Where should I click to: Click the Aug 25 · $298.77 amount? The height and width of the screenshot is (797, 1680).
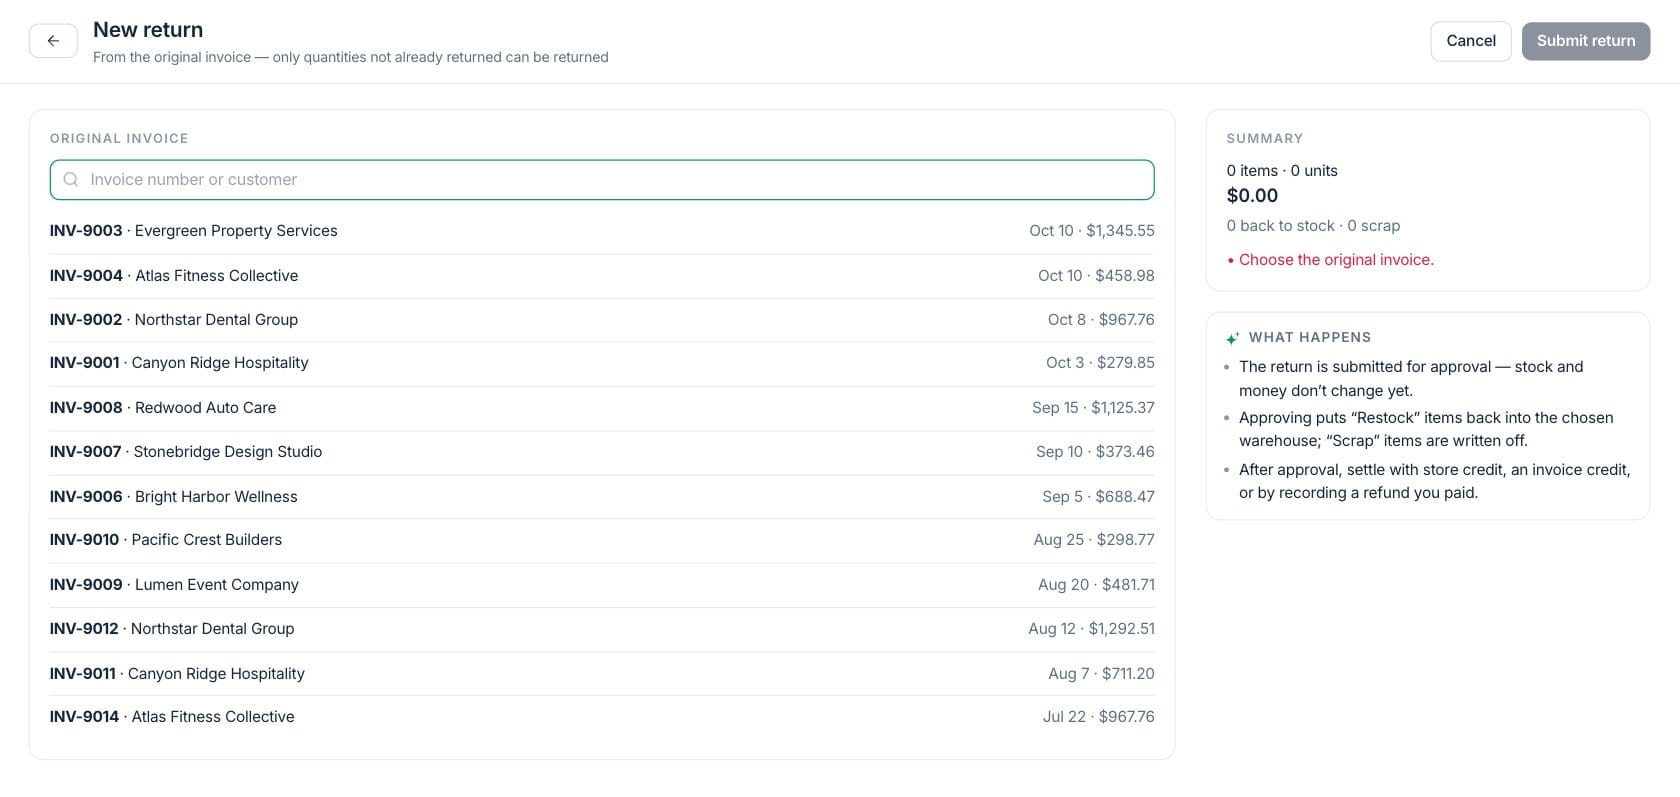(1094, 540)
